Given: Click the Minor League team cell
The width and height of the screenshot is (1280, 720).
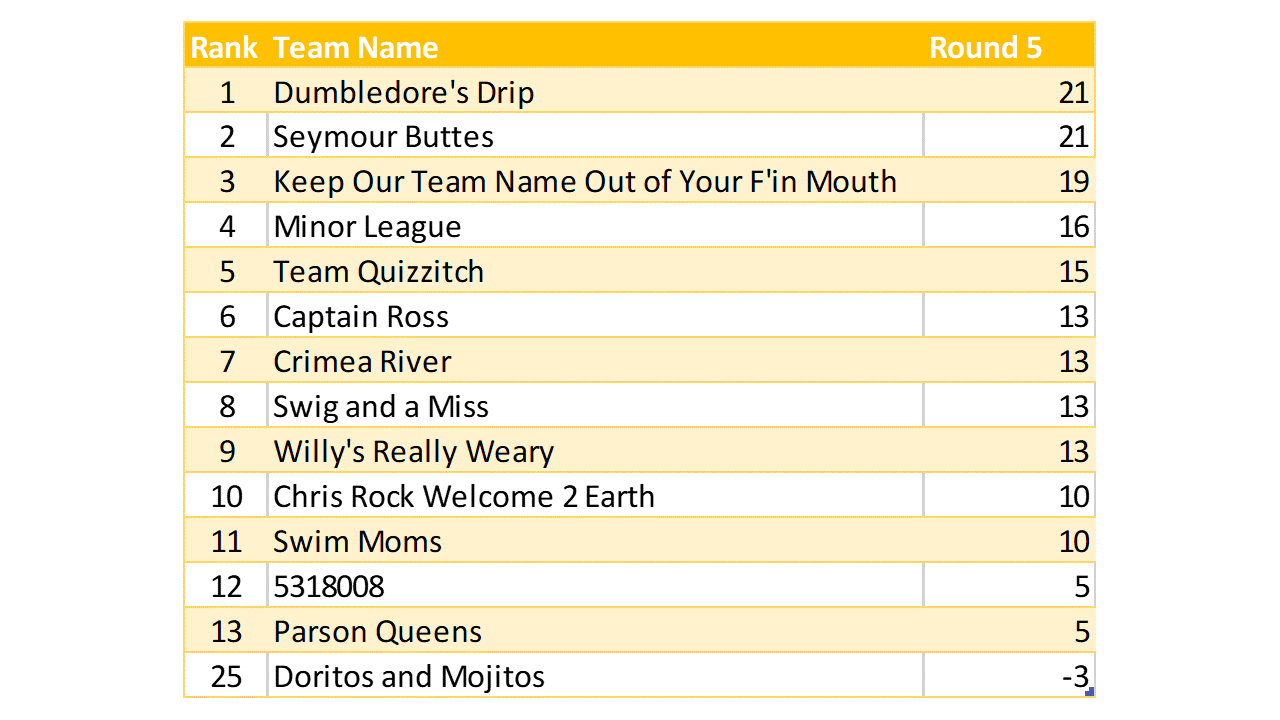Looking at the screenshot, I should tap(368, 227).
